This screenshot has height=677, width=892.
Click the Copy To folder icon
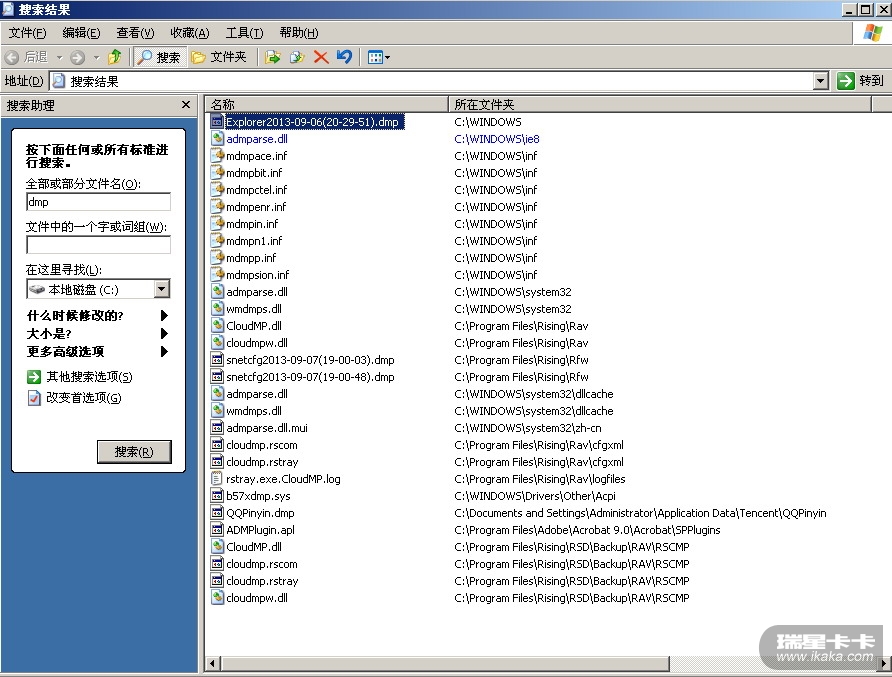click(x=296, y=57)
